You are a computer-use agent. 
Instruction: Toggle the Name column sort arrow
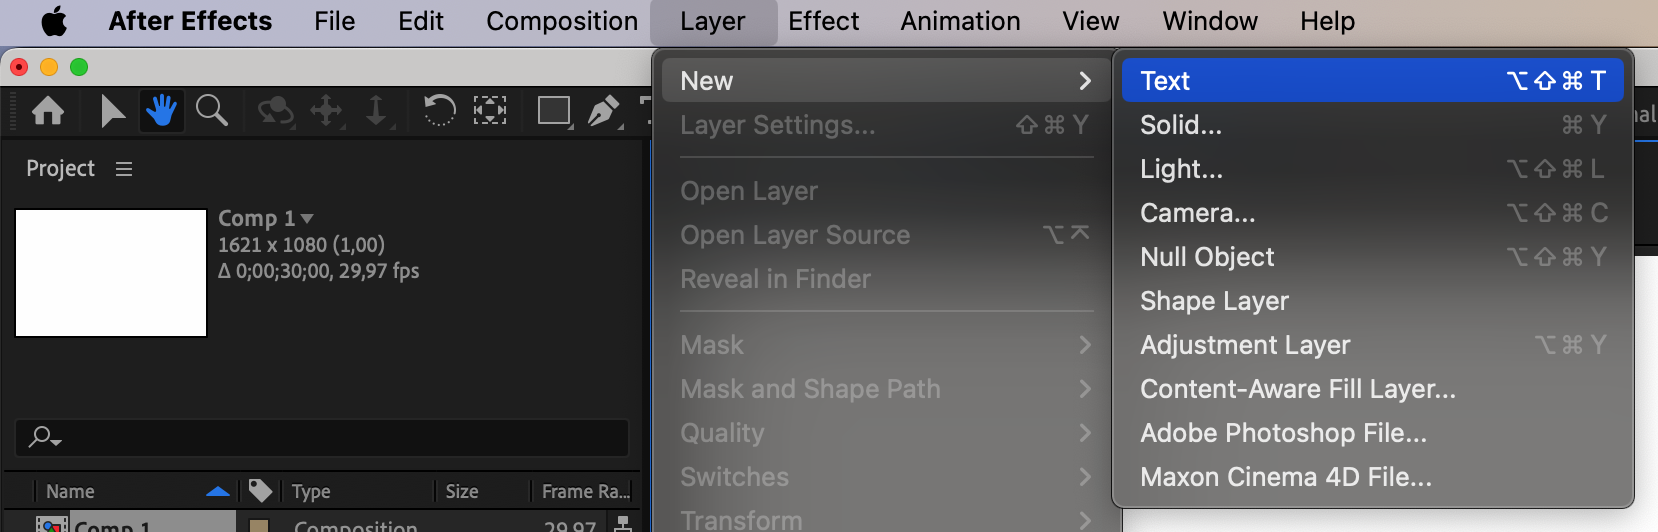217,491
